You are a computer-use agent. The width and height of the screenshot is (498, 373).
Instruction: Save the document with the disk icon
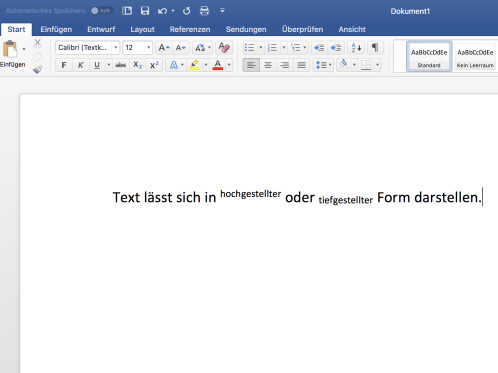(145, 11)
